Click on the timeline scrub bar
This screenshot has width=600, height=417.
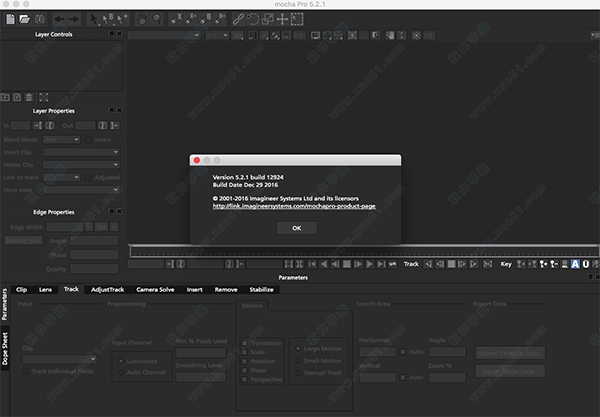(x=364, y=252)
